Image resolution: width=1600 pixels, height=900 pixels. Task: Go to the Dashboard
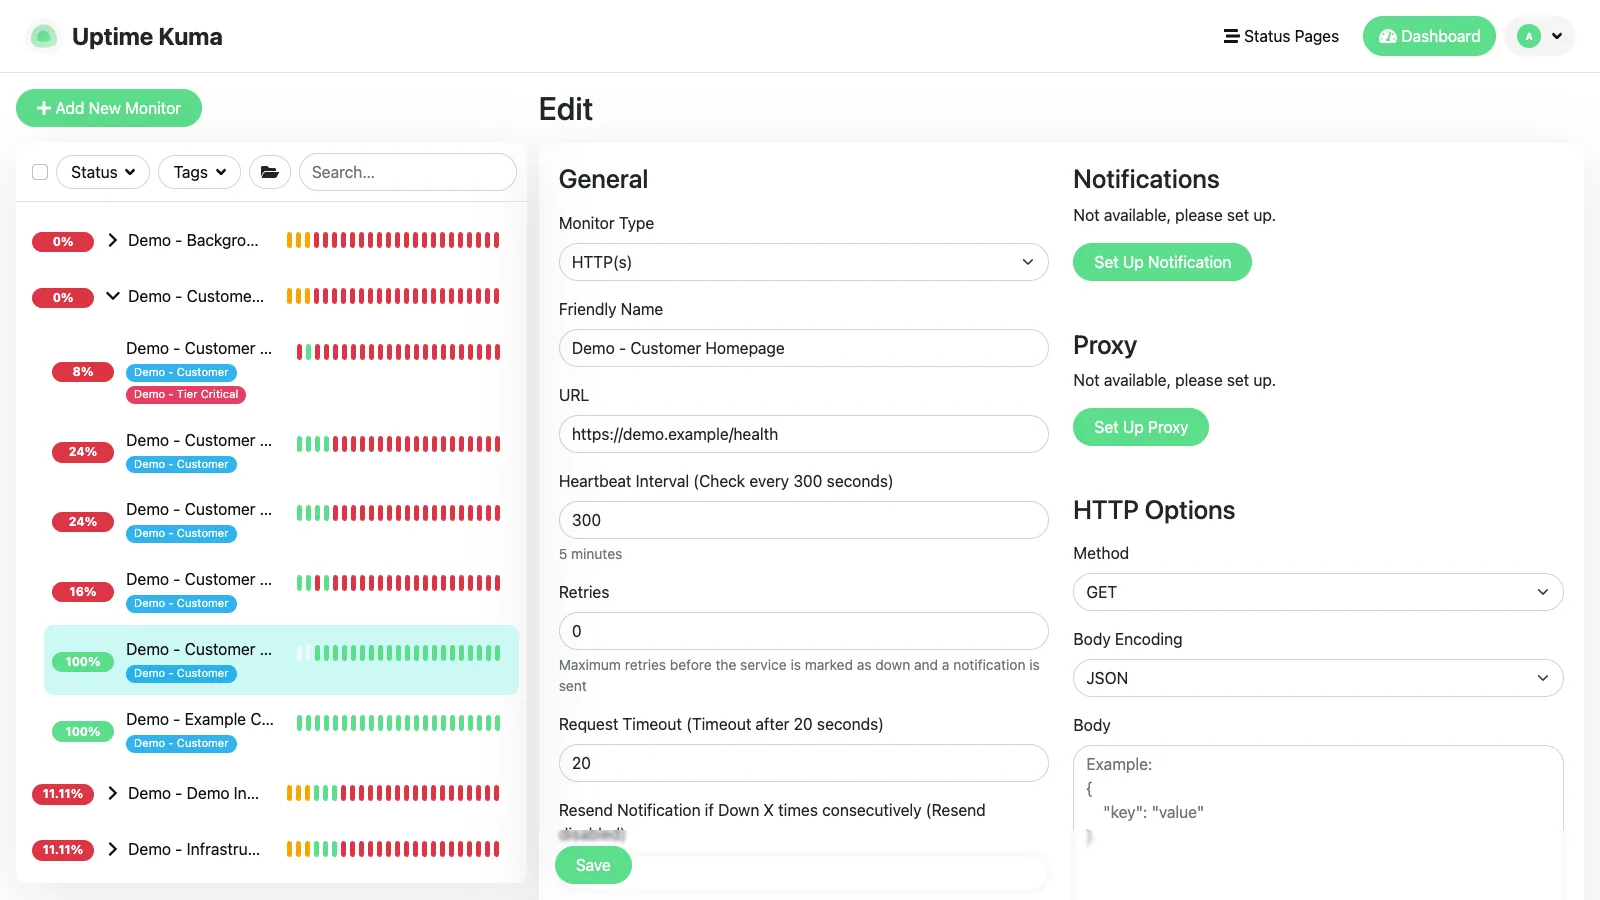coord(1429,36)
